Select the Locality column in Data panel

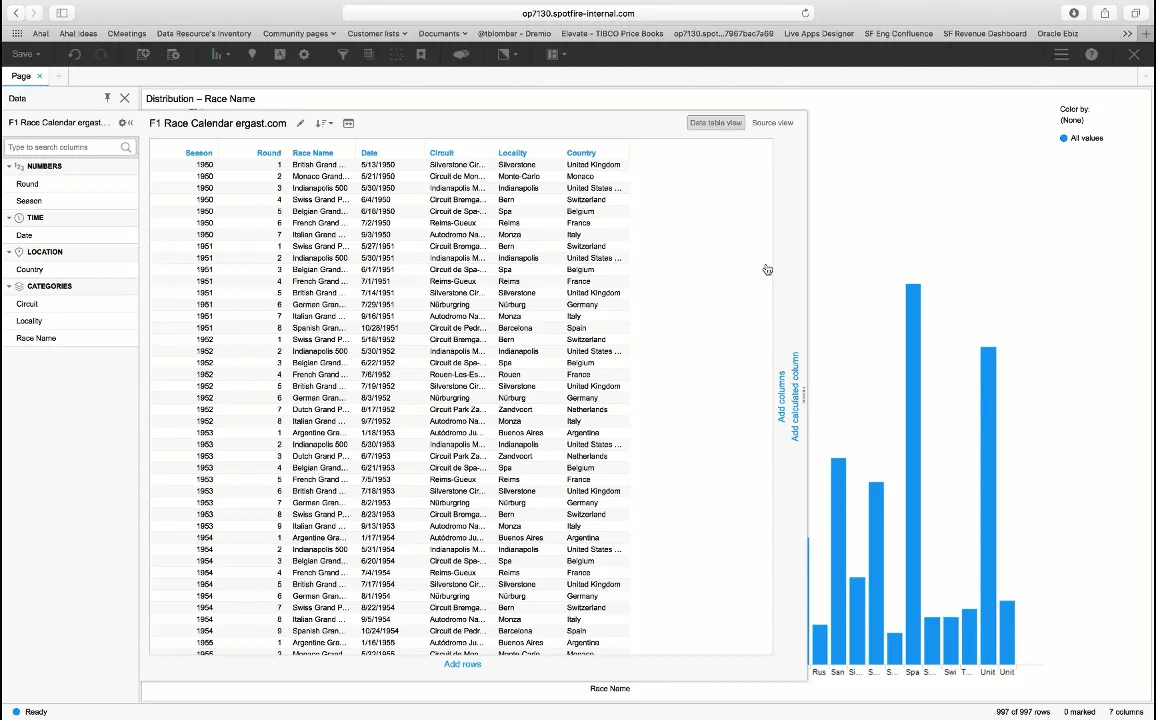29,321
